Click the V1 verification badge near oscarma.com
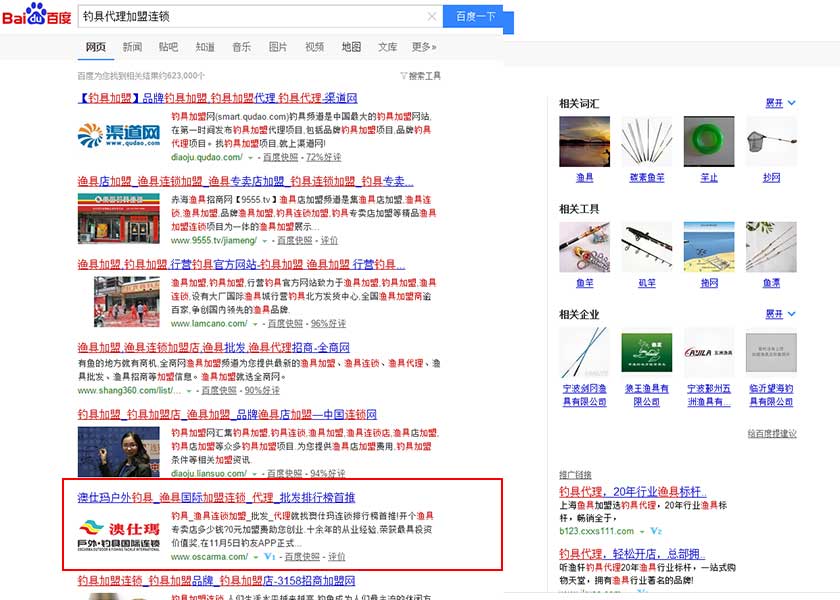840x600 pixels. (269, 557)
